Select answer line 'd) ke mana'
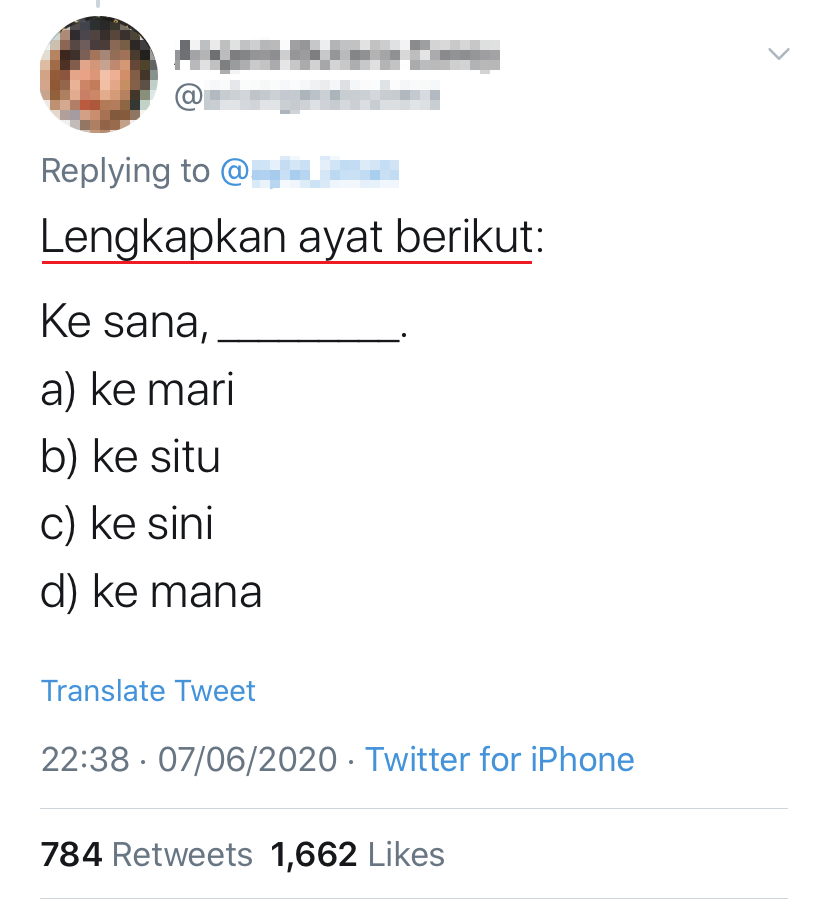The image size is (828, 901). [151, 592]
